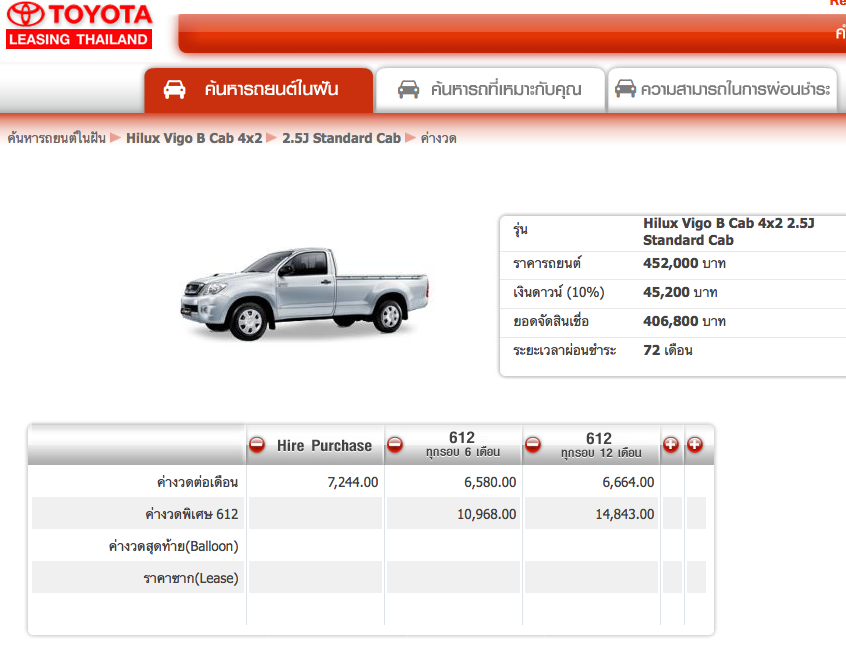Select เงินดาวน์ (10%) label
Screen dimensions: 846x648
pos(558,292)
